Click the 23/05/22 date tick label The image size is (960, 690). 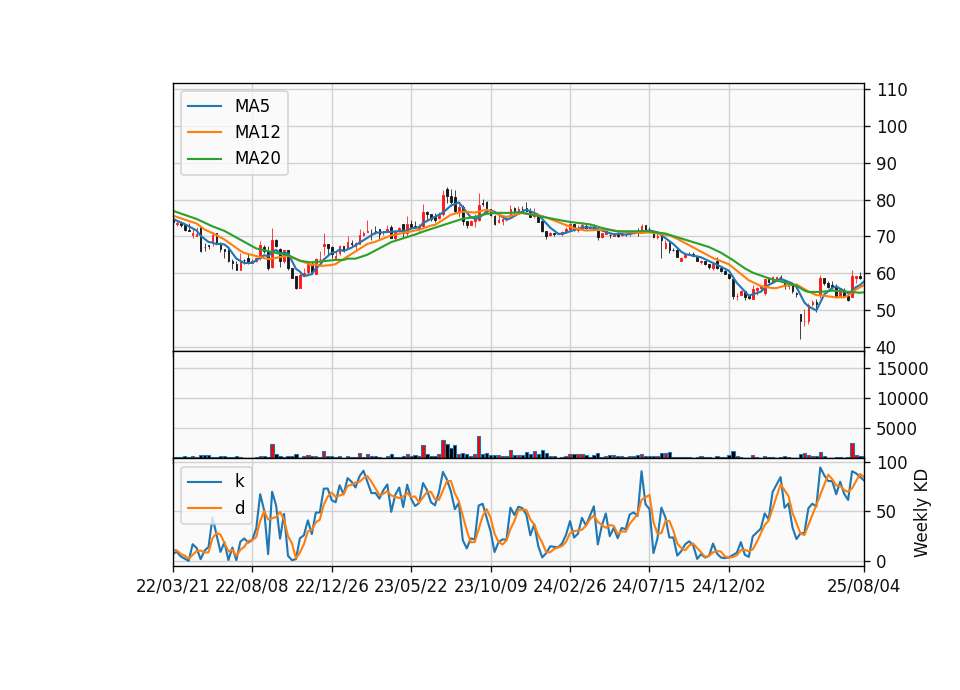411,586
